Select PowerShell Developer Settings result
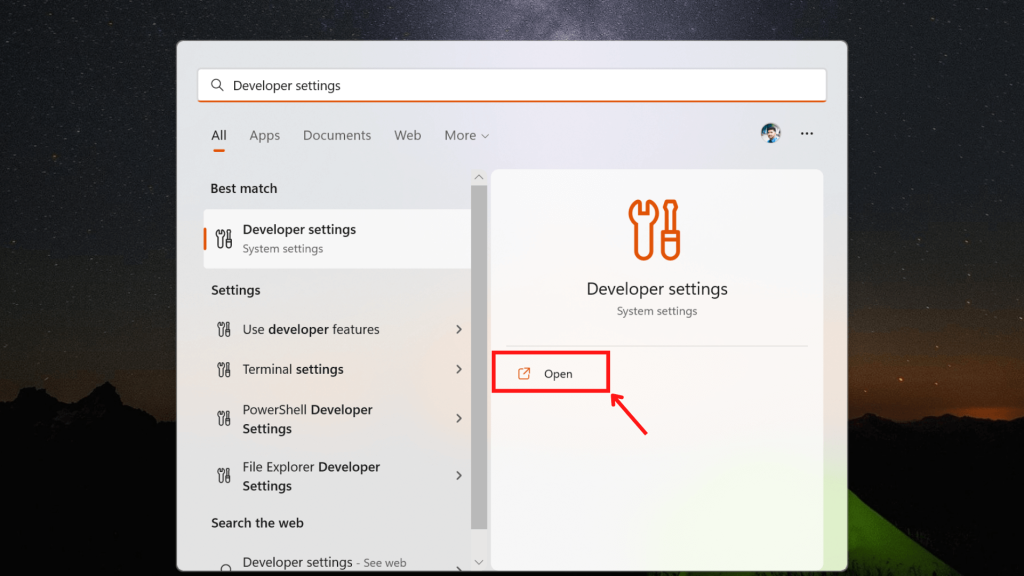Viewport: 1024px width, 576px height. tap(337, 419)
